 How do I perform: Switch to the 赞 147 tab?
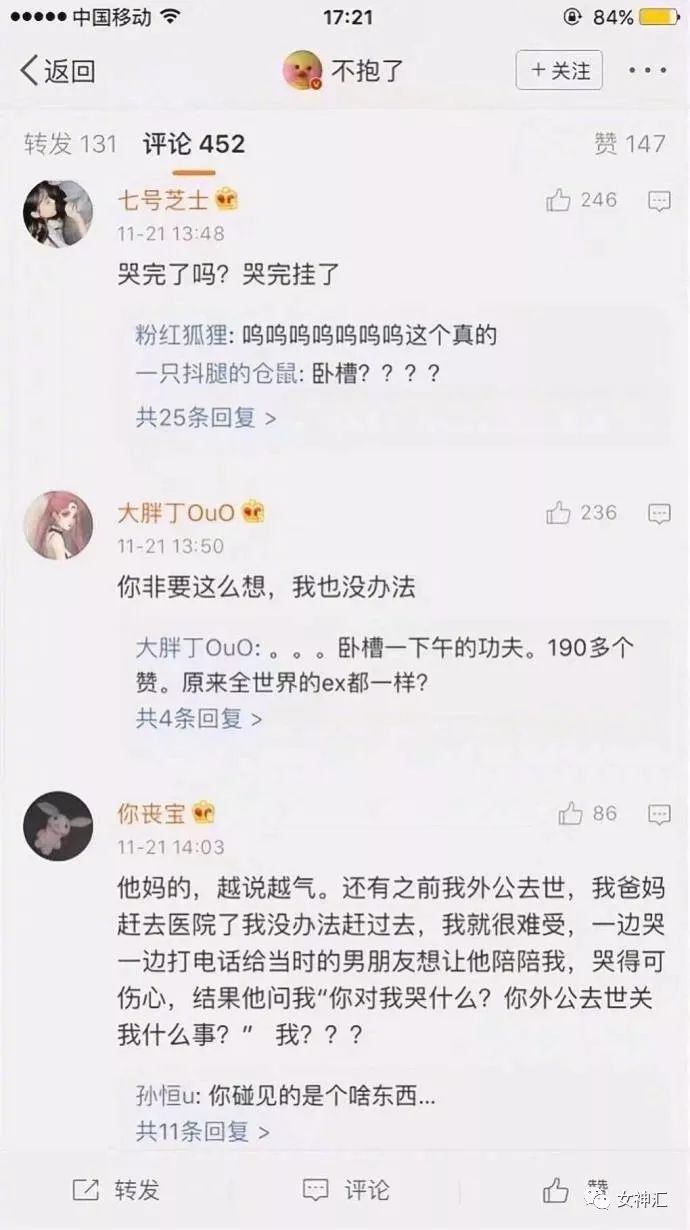point(630,144)
